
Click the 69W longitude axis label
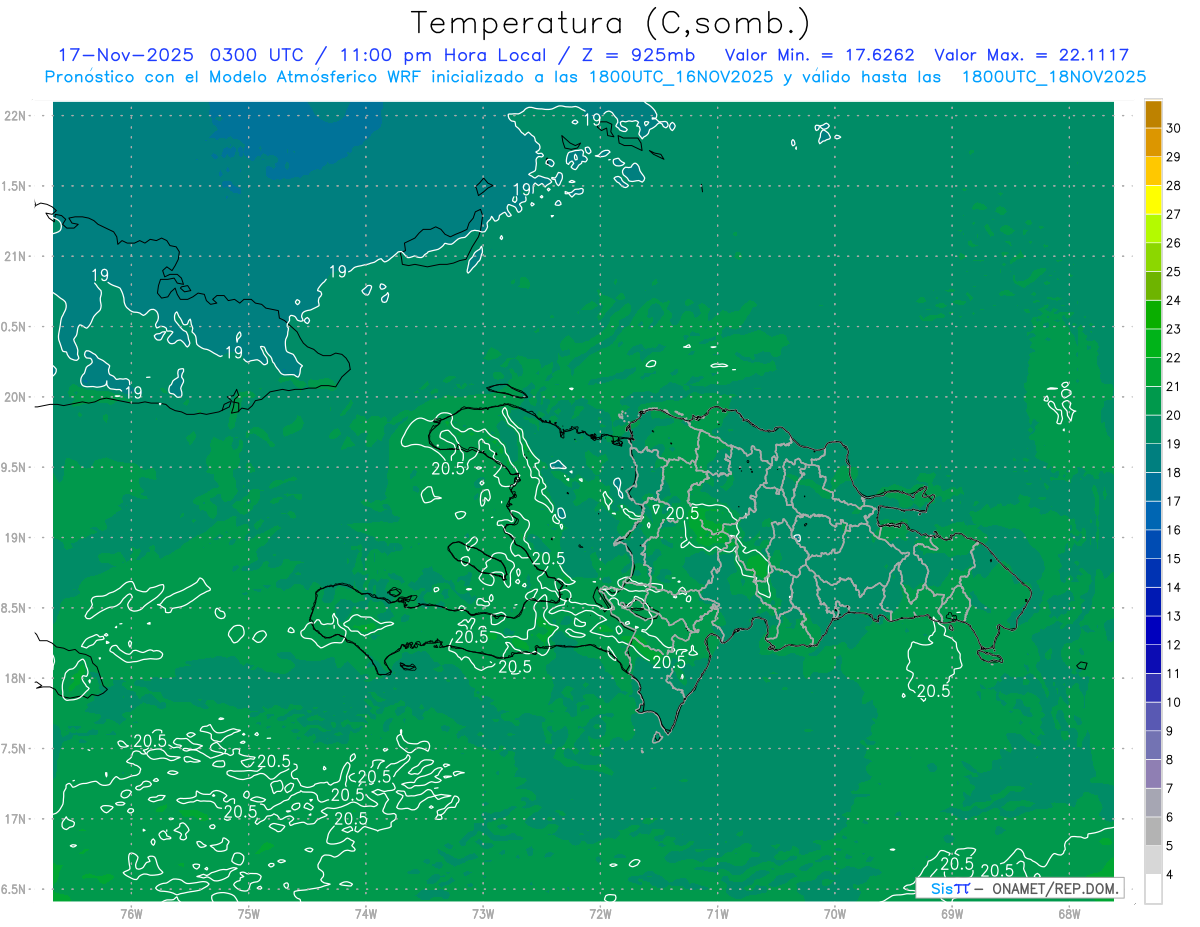point(952,914)
